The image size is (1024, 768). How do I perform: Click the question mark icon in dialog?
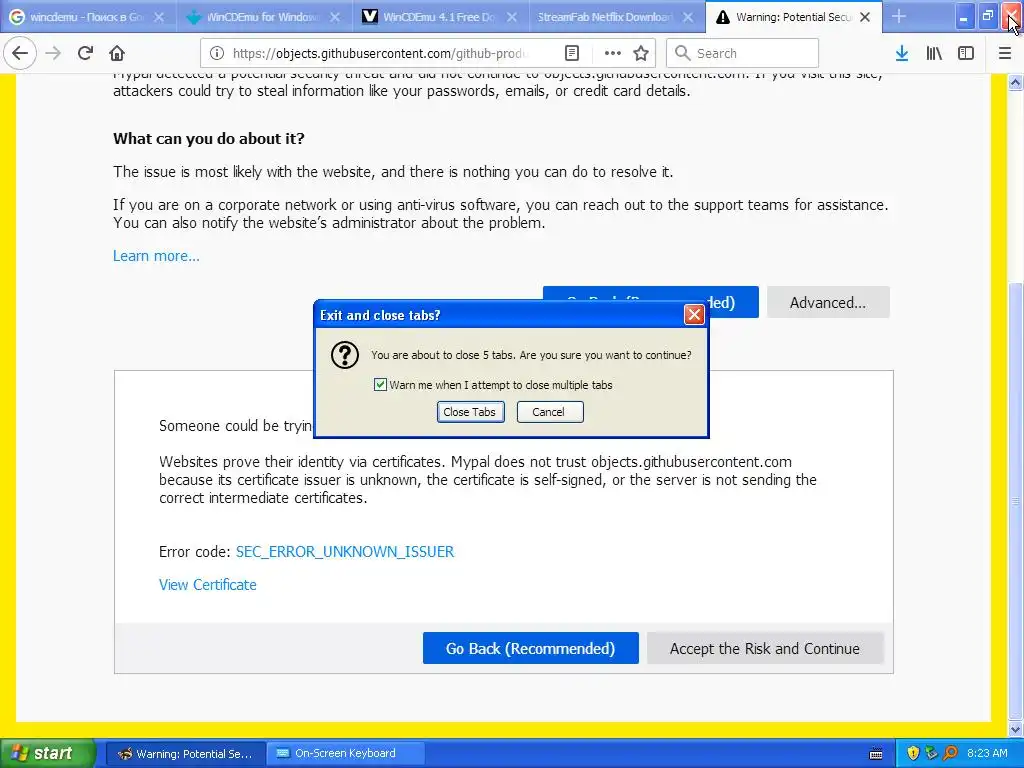(x=345, y=355)
